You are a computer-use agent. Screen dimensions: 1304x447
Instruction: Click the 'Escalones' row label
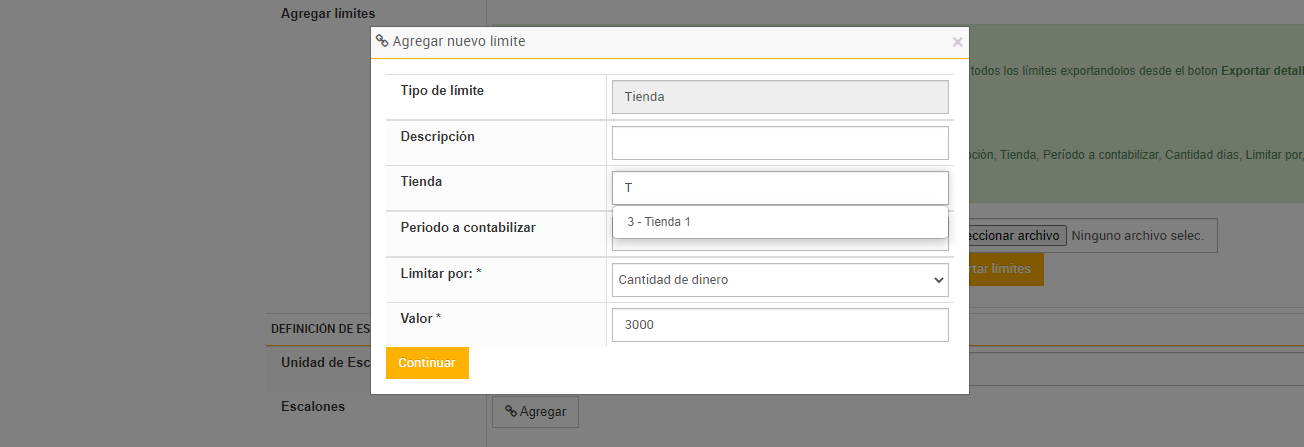(x=313, y=406)
